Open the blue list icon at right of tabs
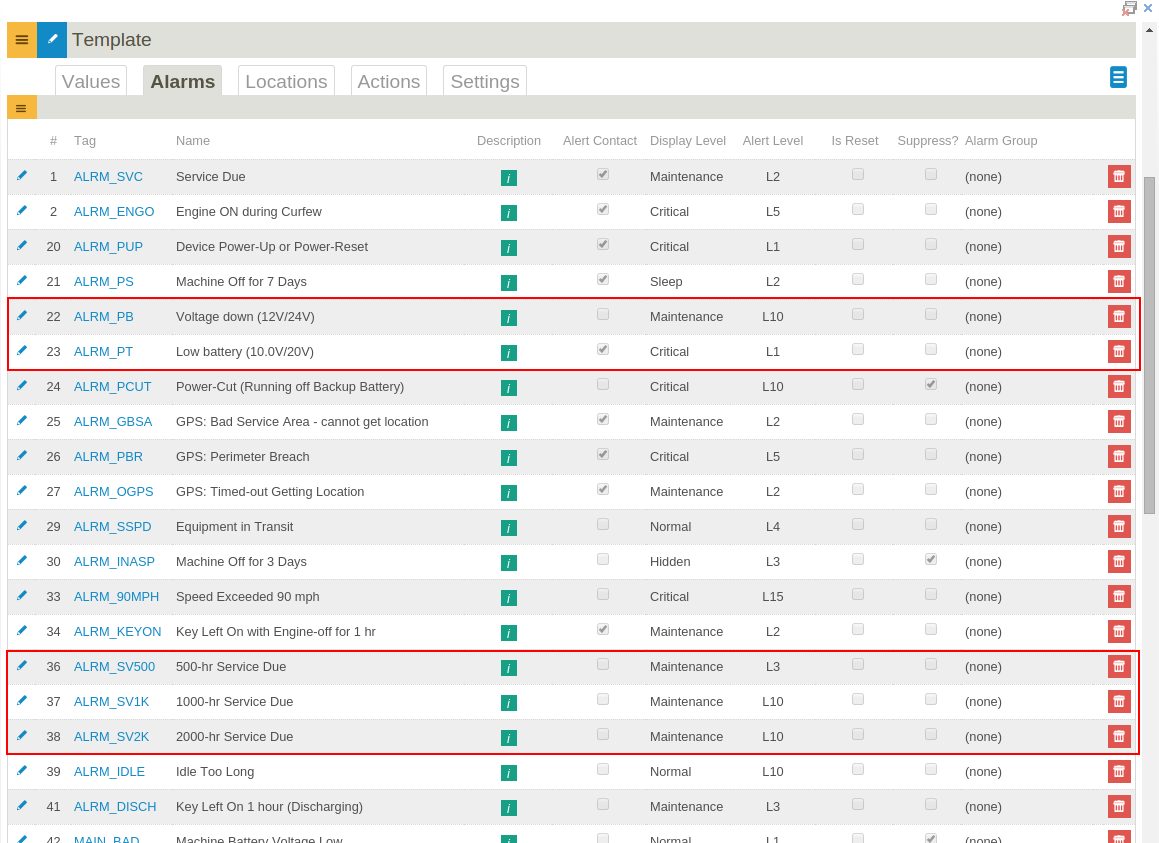This screenshot has height=843, width=1159. 1118,77
